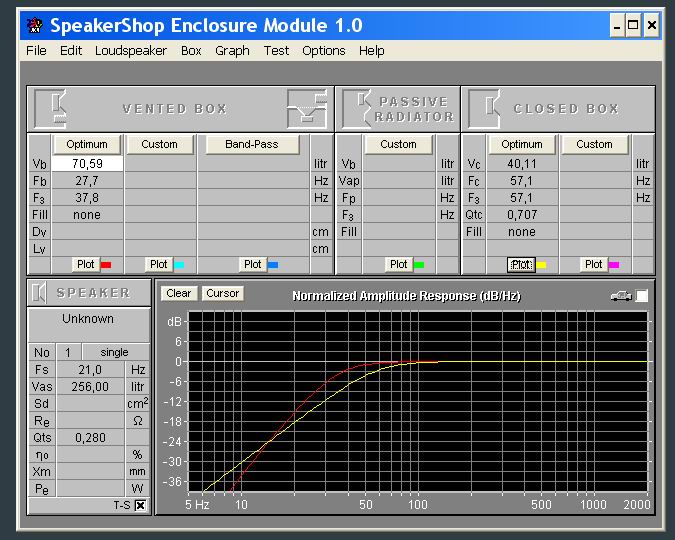Screen dimensions: 675x540
Task: Click the band-pass box diagram icon
Action: [x=307, y=109]
